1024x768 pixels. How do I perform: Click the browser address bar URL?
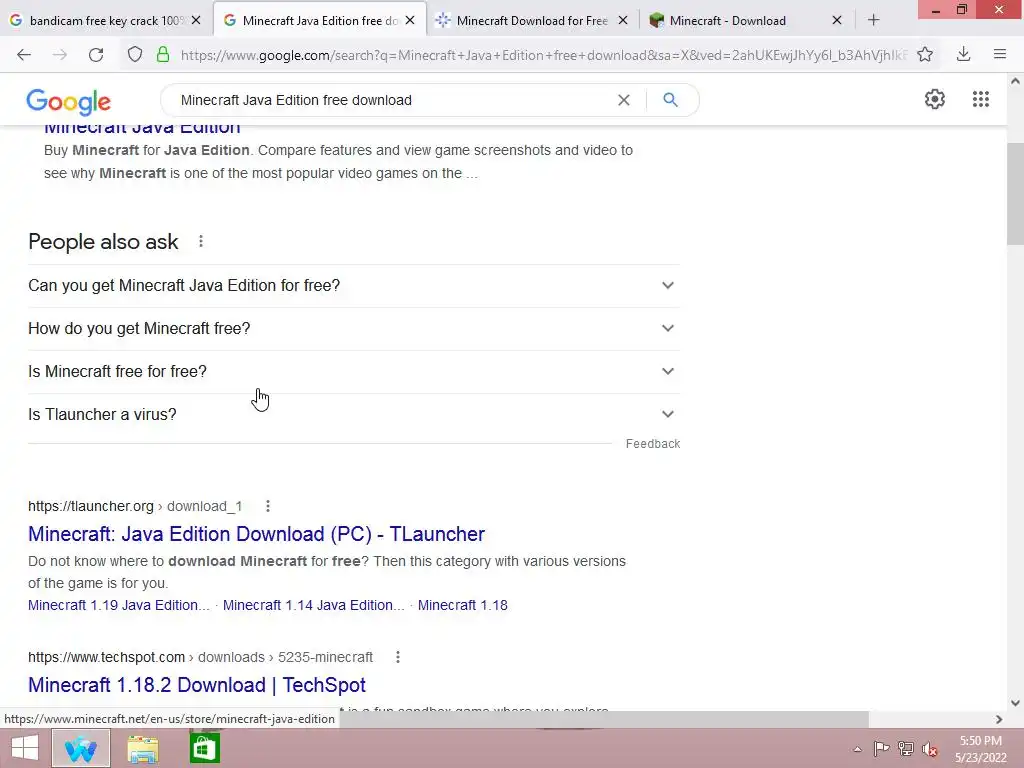pos(543,55)
